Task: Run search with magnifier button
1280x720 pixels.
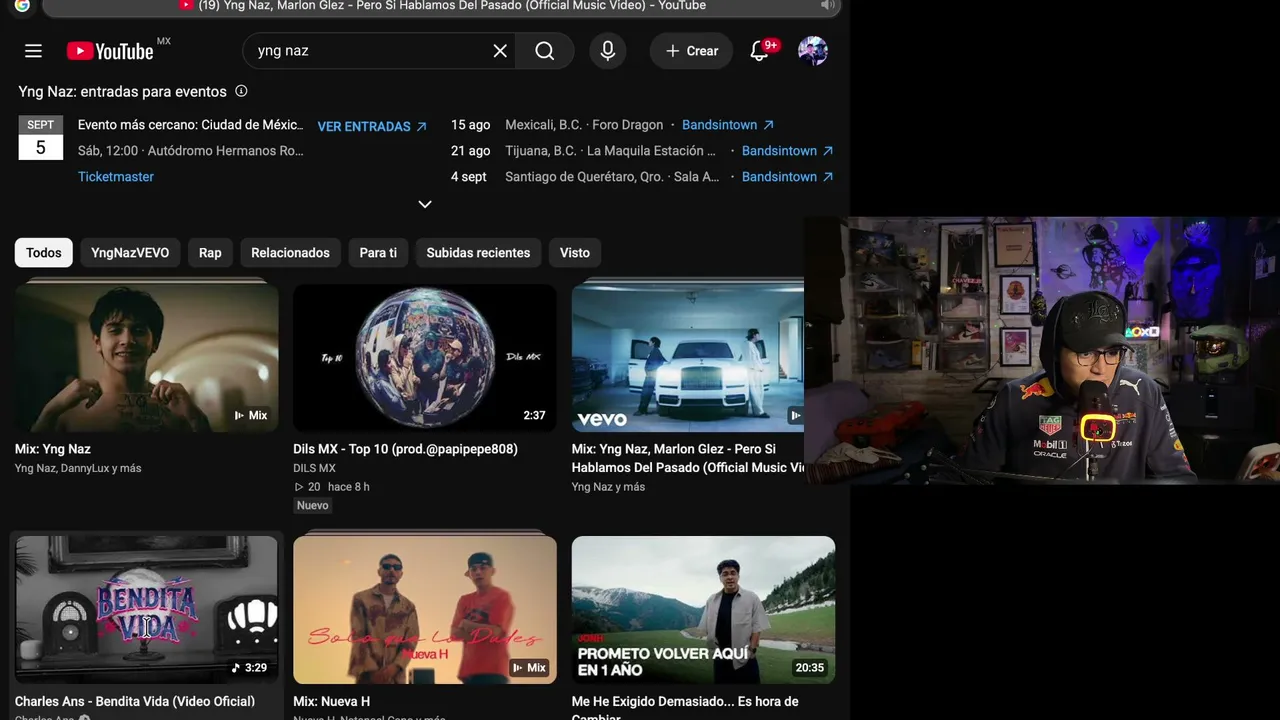Action: tap(545, 51)
